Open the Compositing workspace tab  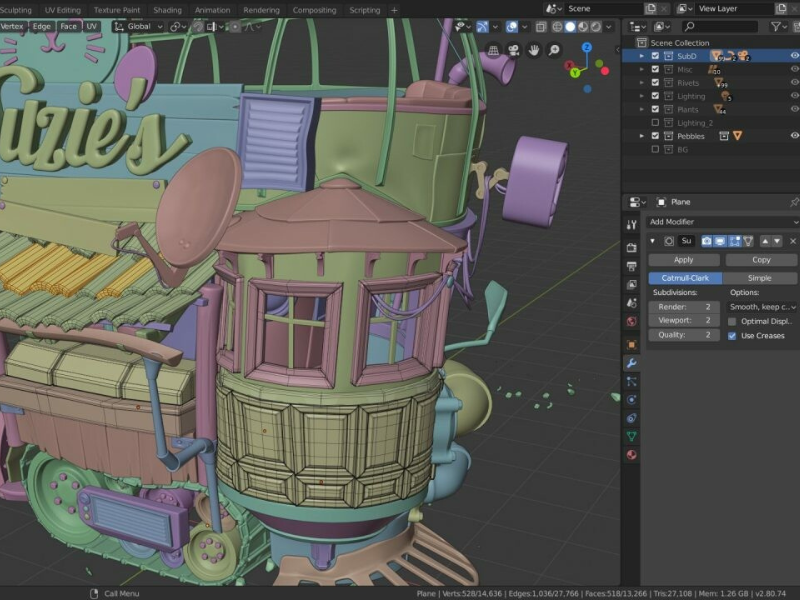click(x=314, y=10)
